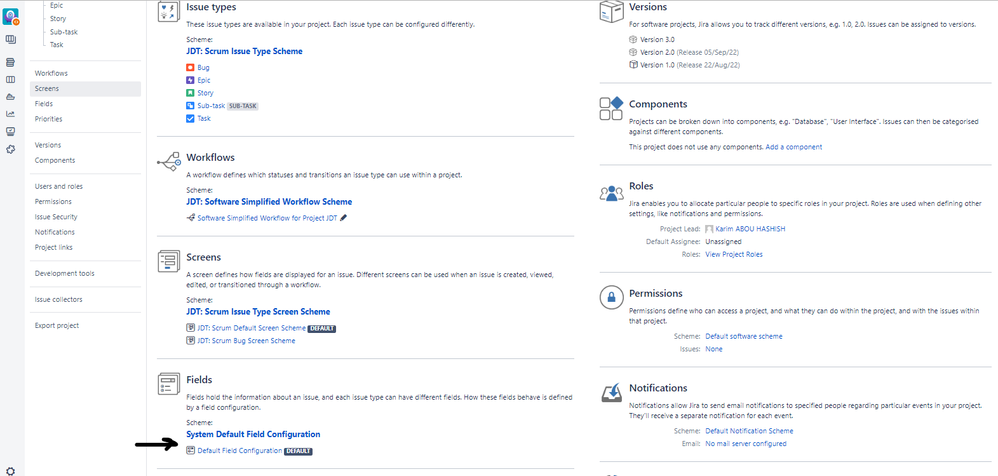This screenshot has height=476, width=998.
Task: Click the Notifications inbox icon
Action: click(x=611, y=393)
